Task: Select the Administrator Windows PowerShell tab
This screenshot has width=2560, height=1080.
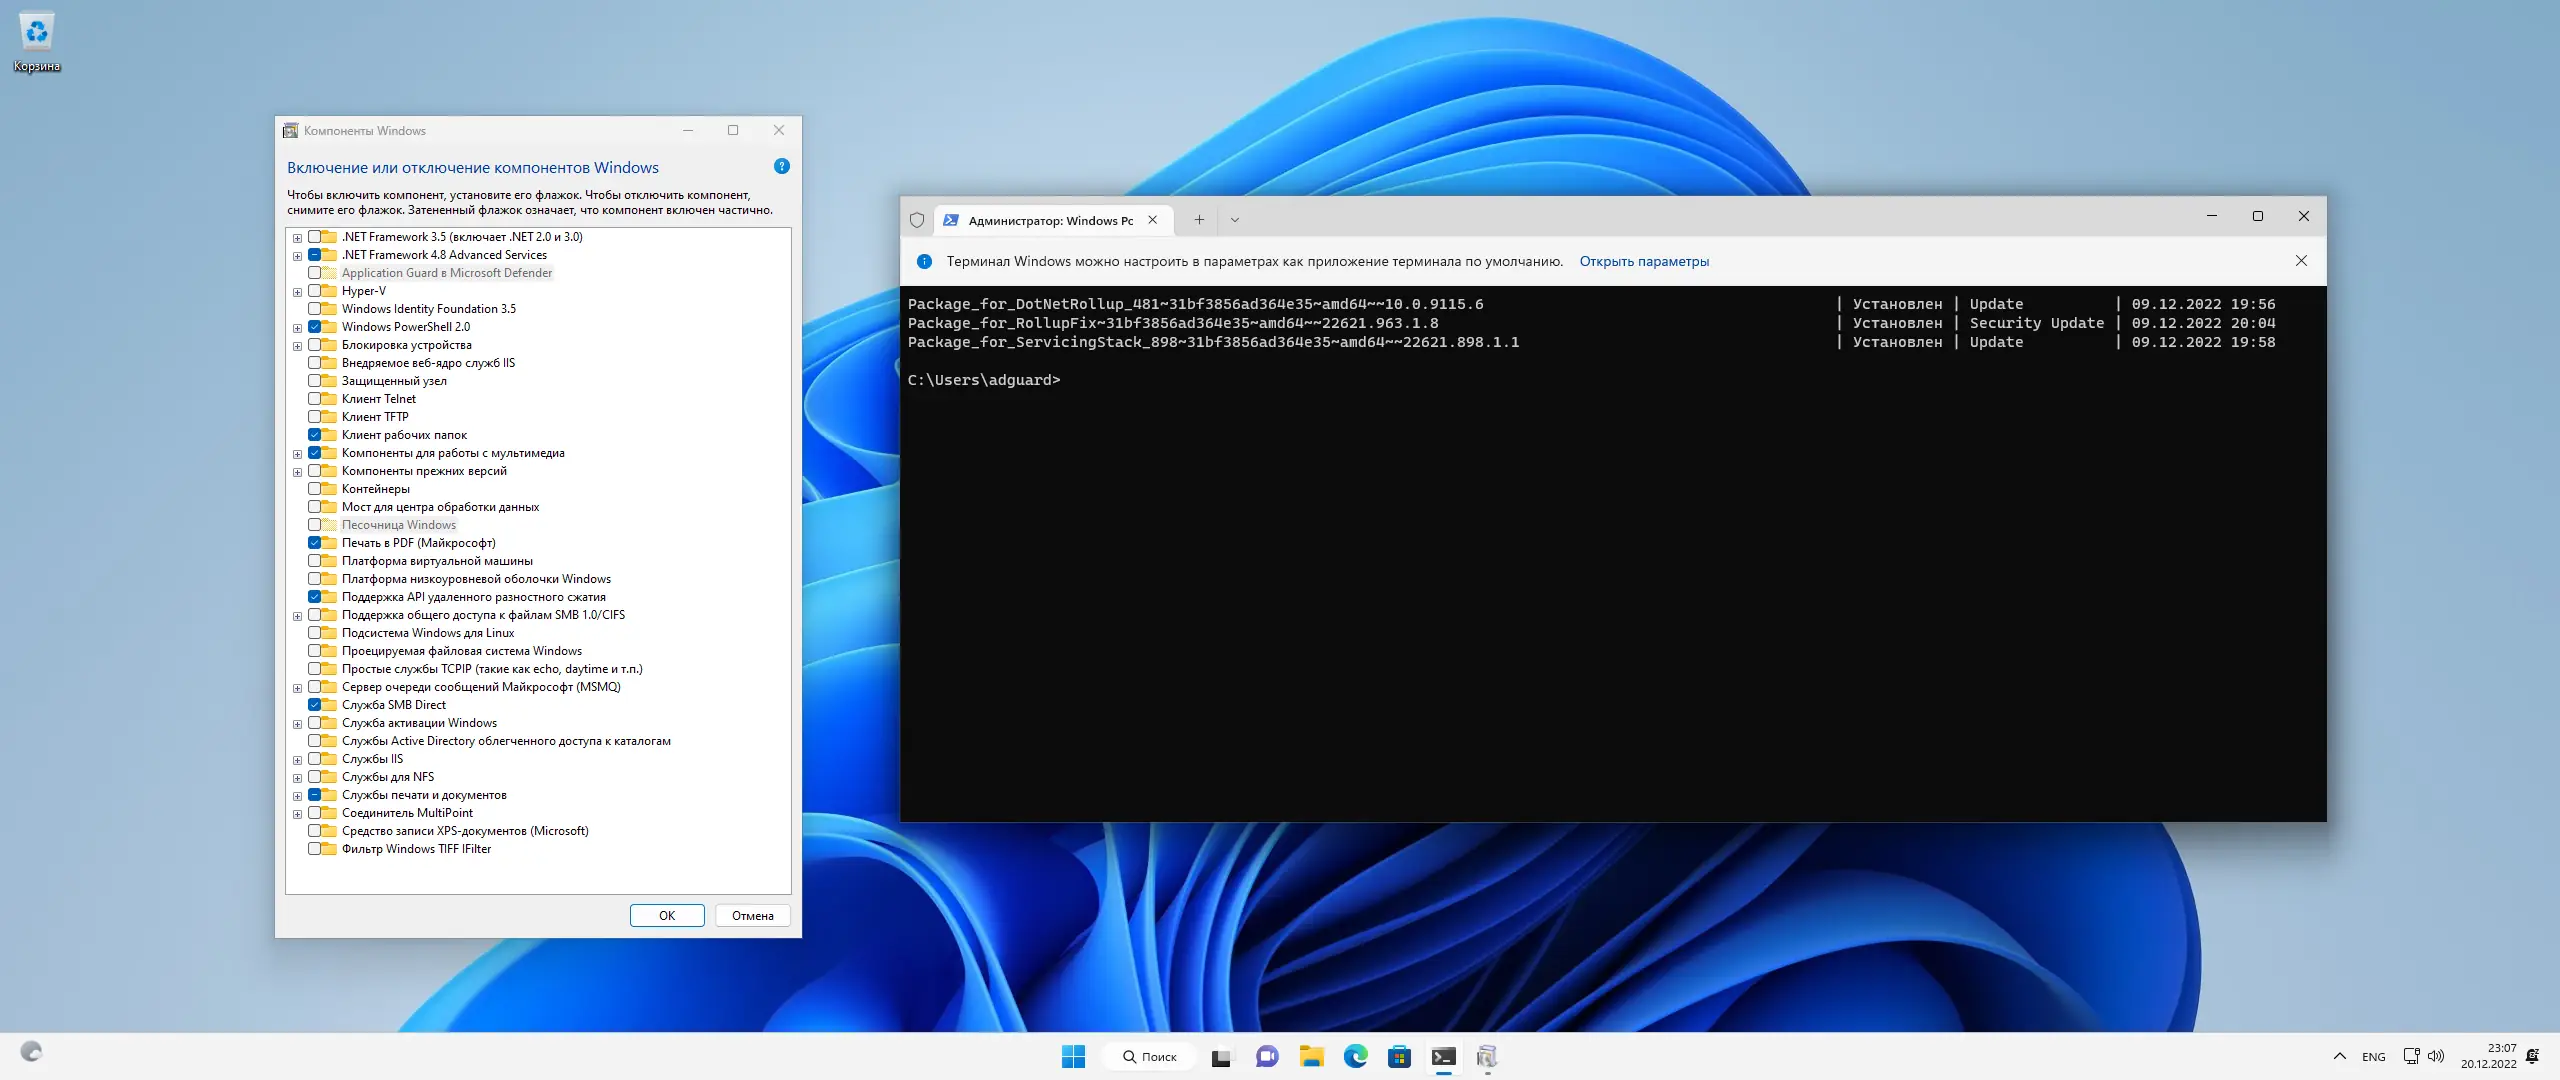Action: [x=1050, y=220]
